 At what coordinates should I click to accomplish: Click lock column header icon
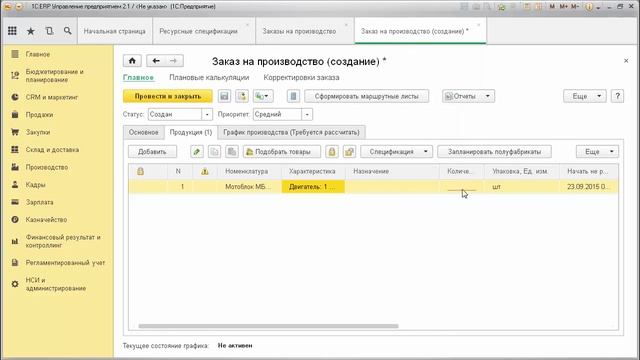pos(140,171)
